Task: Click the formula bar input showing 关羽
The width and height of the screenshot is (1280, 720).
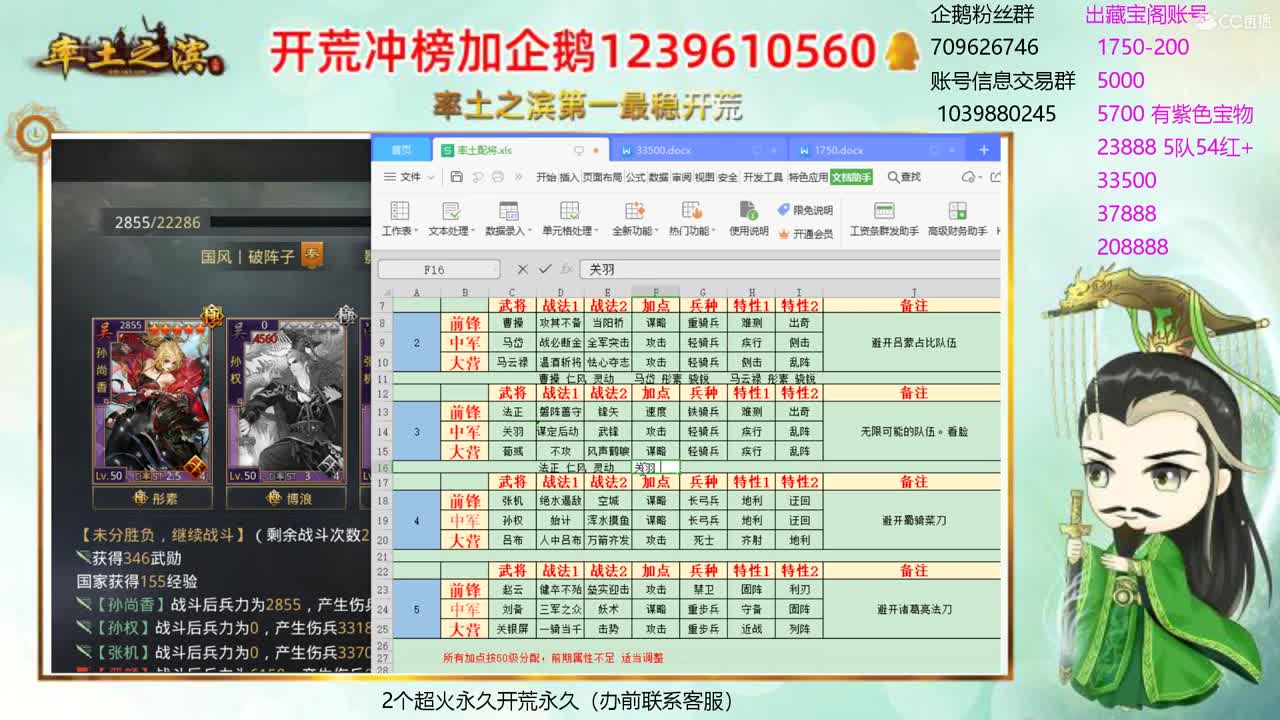Action: click(790, 269)
